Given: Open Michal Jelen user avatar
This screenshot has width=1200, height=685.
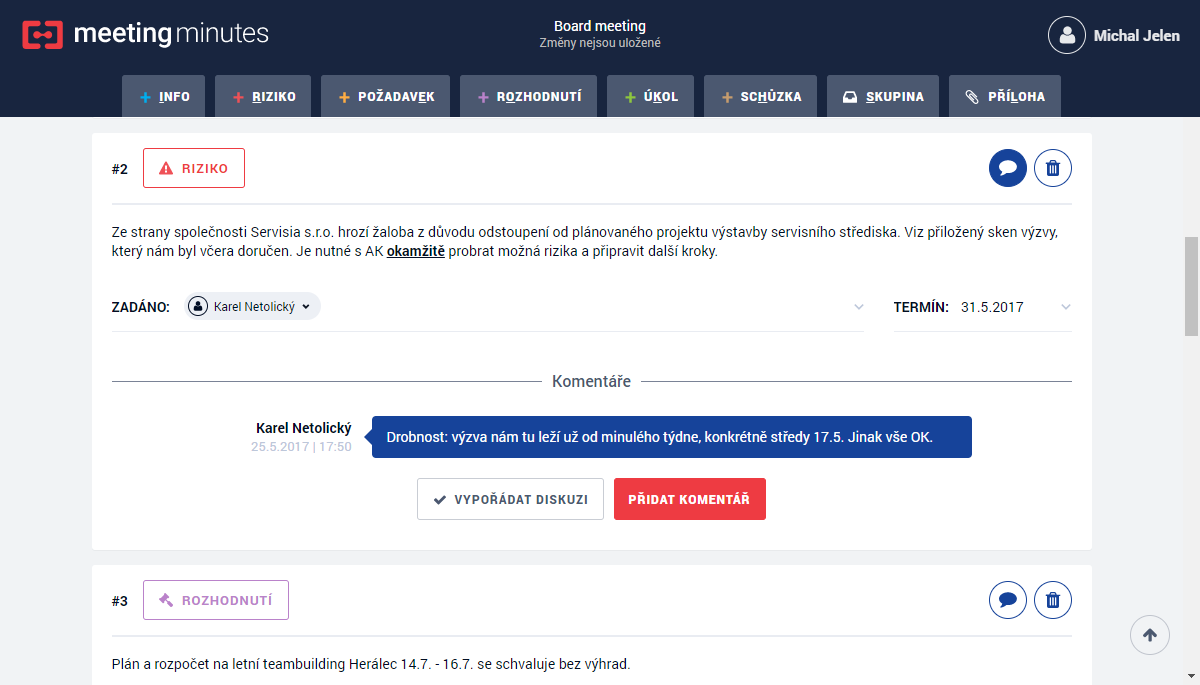Looking at the screenshot, I should [x=1067, y=35].
